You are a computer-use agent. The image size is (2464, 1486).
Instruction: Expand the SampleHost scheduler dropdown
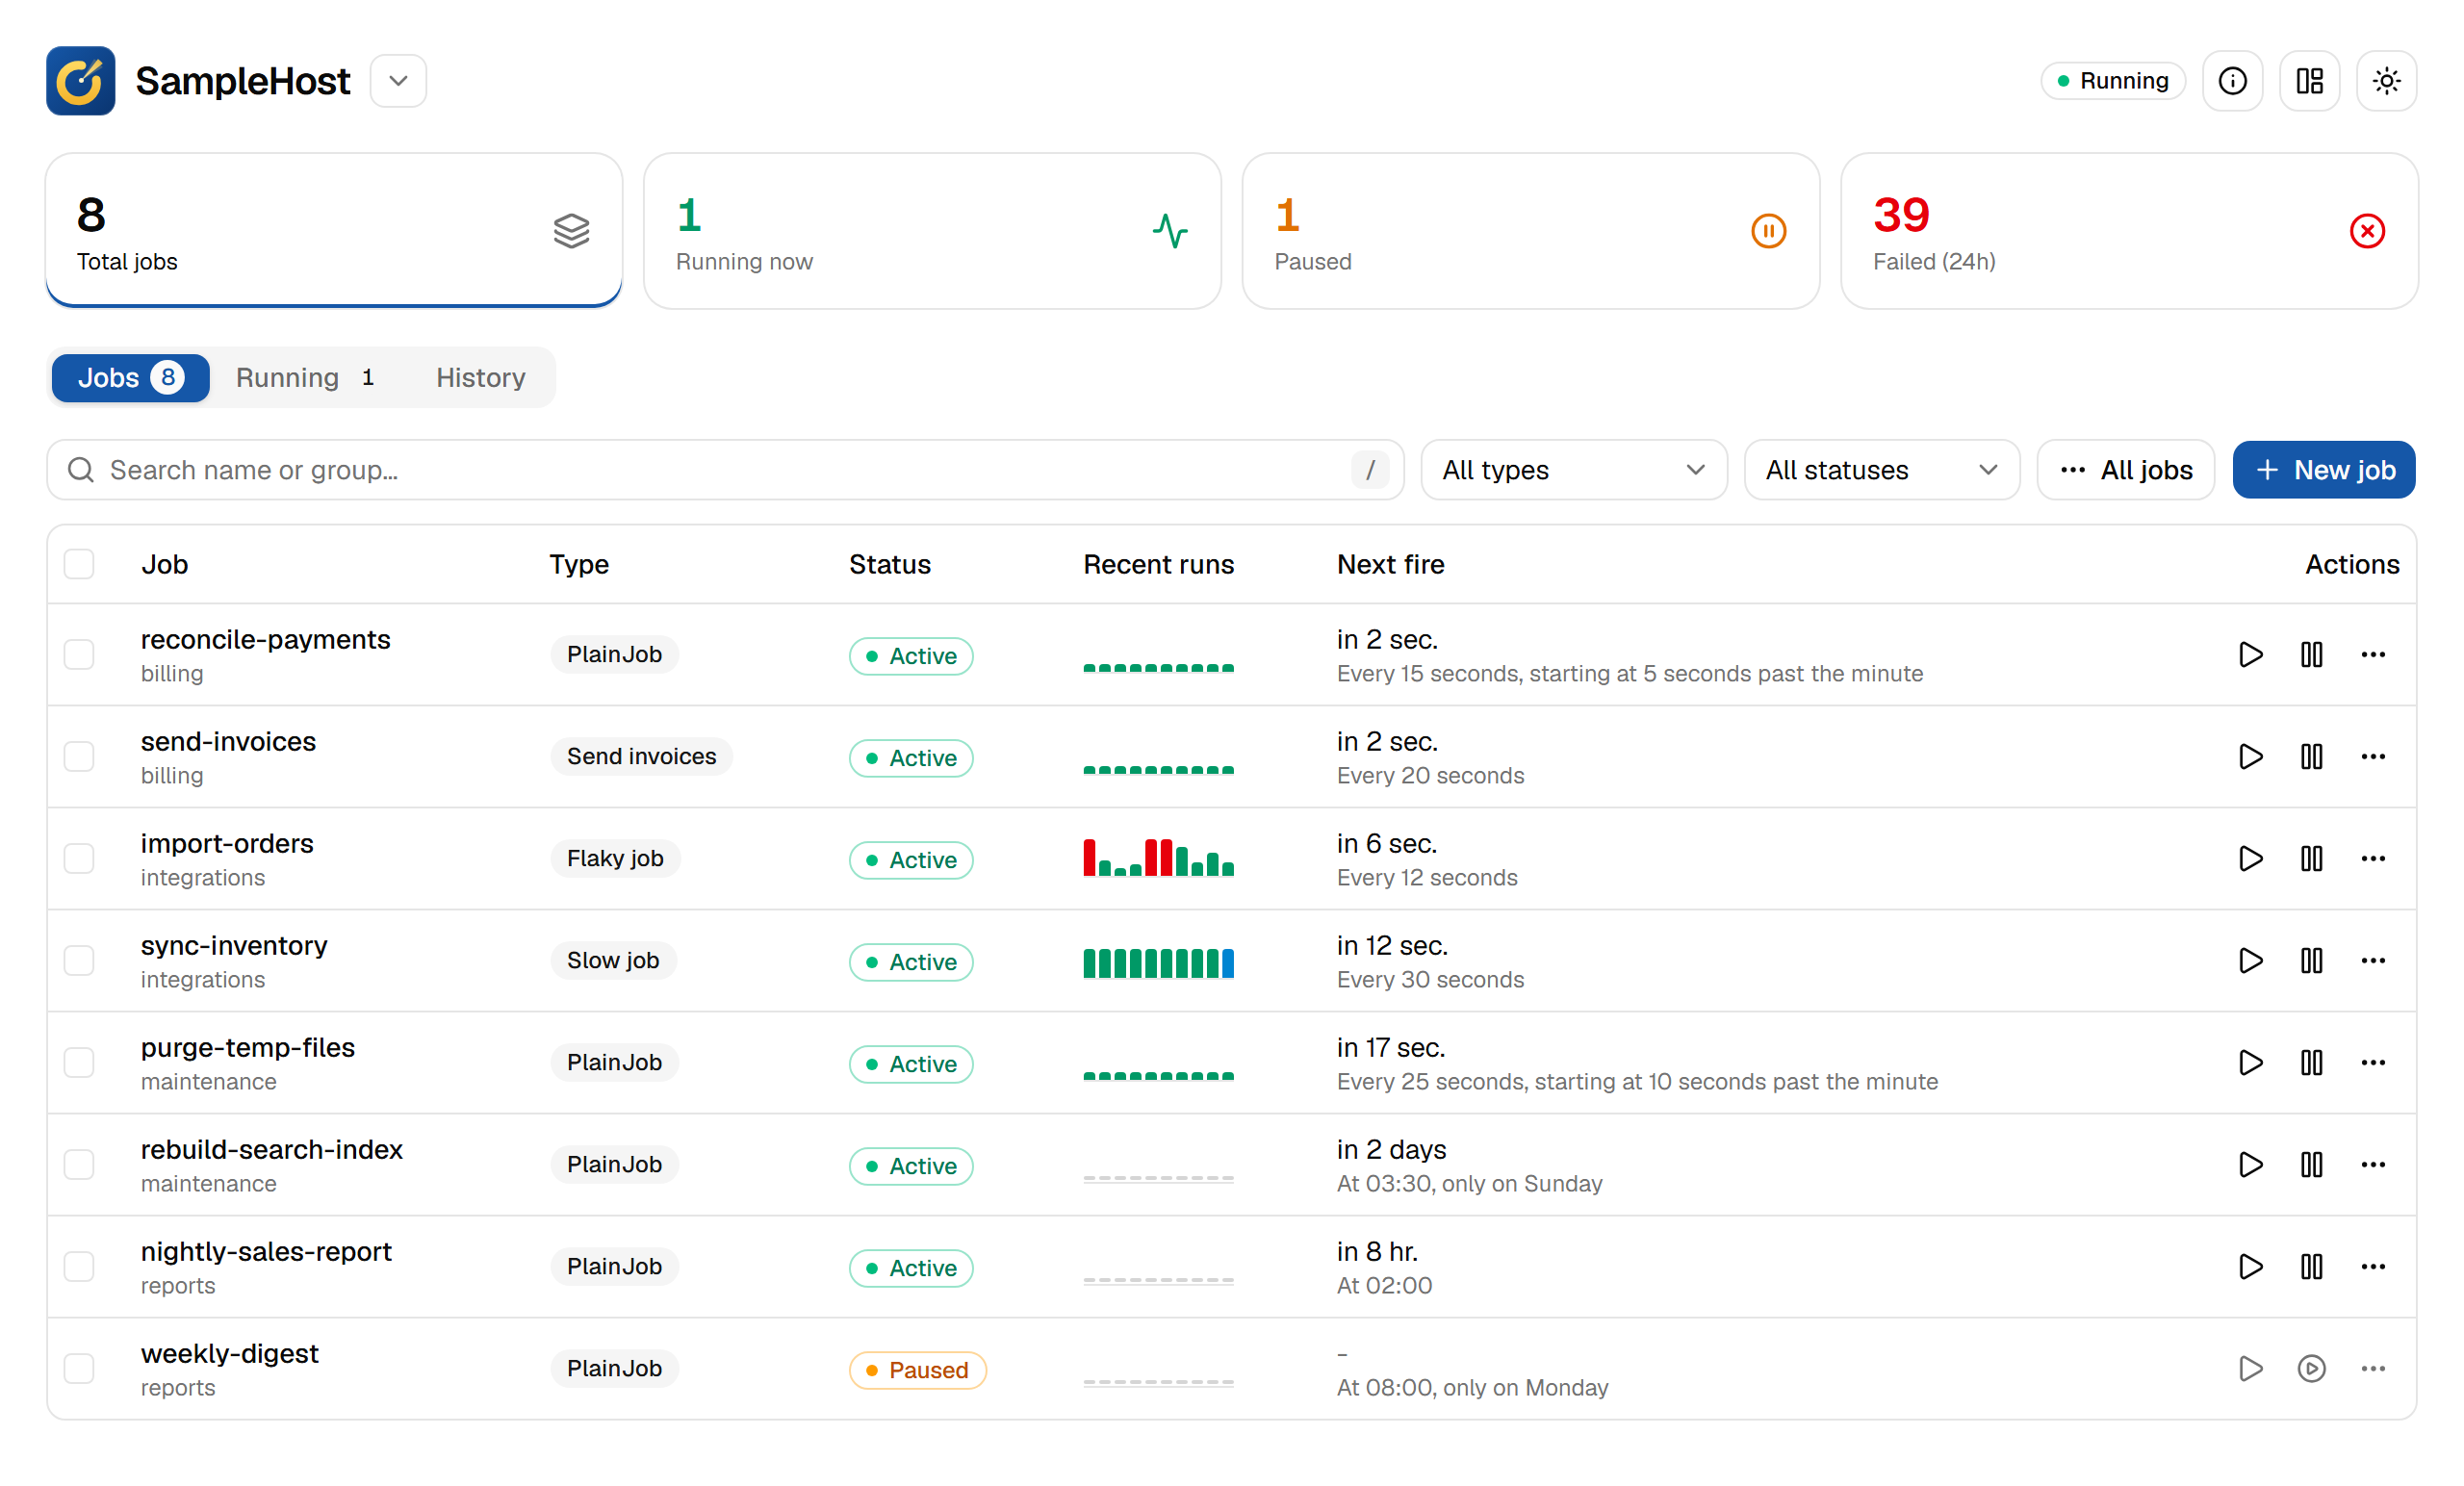[398, 81]
